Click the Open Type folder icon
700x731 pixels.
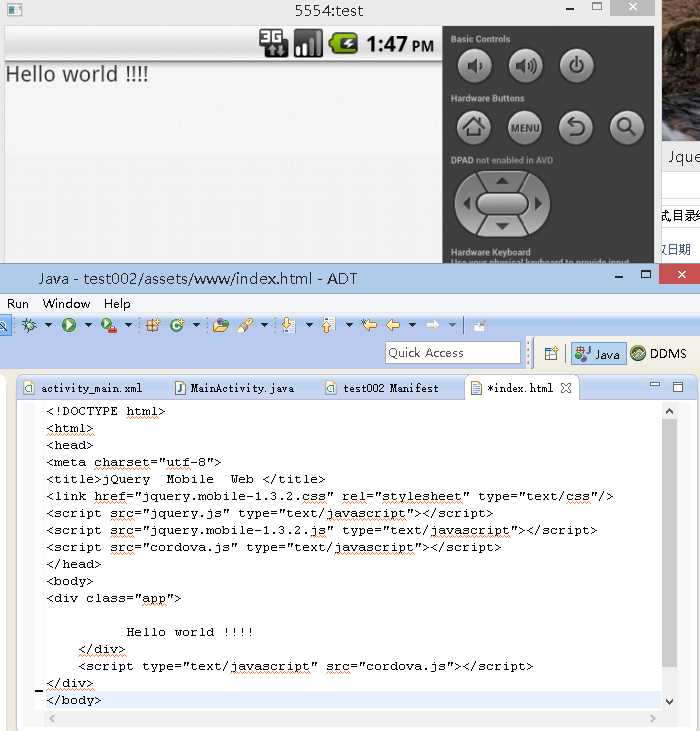coord(220,325)
